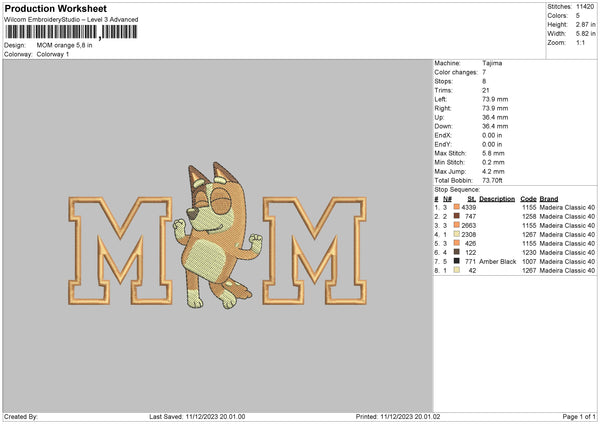Click the St. column header
600x424 pixels.
[471, 199]
